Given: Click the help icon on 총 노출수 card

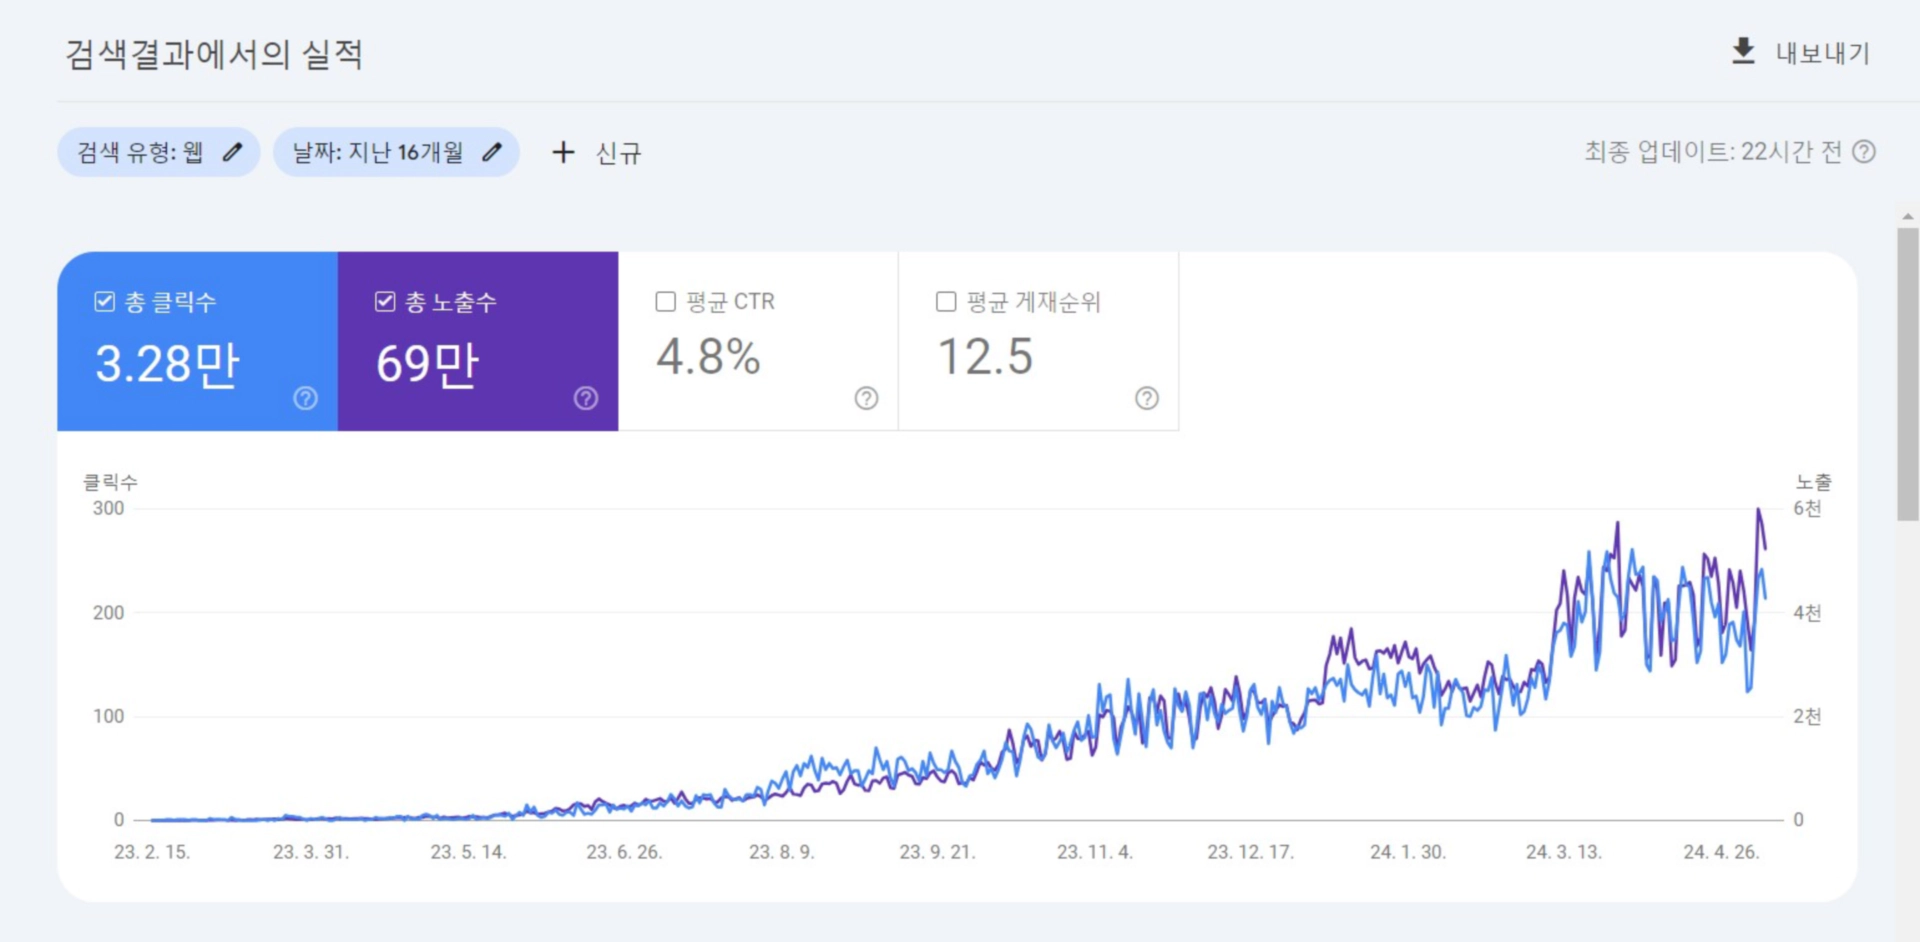Looking at the screenshot, I should pyautogui.click(x=586, y=399).
